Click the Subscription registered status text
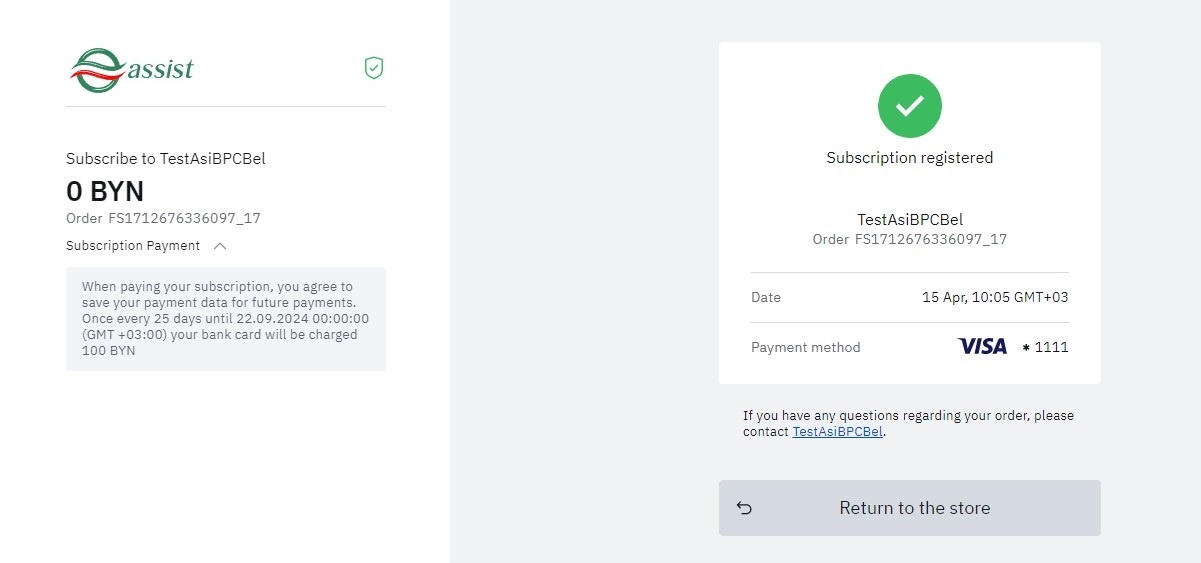Screen dimensions: 1201x563 [909, 158]
